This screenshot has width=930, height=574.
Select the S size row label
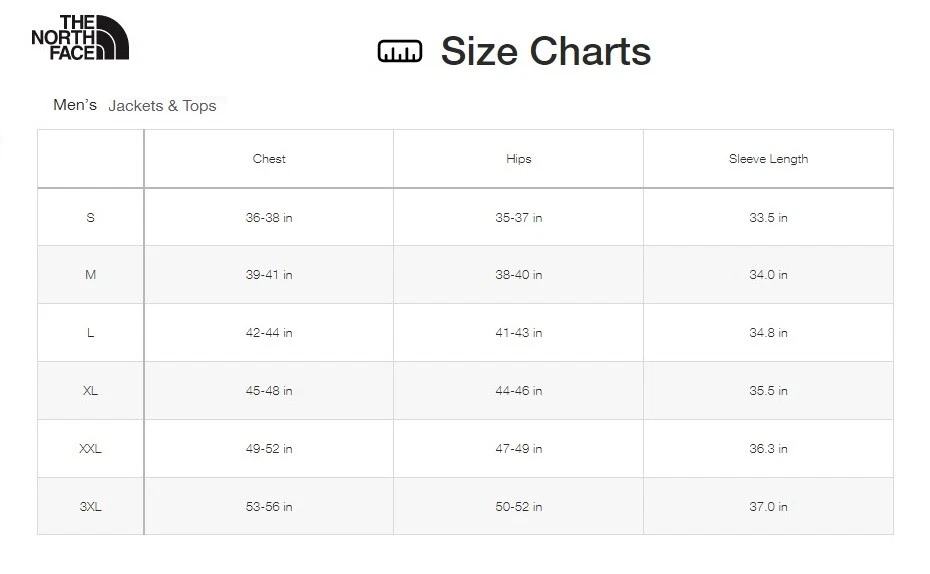click(91, 217)
